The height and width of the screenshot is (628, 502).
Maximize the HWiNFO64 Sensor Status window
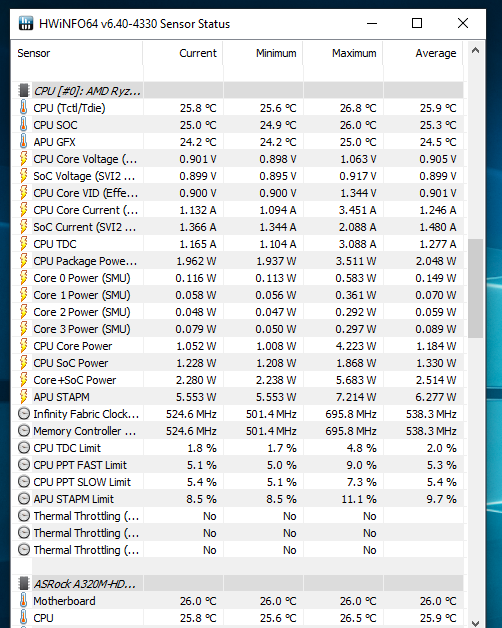(417, 23)
